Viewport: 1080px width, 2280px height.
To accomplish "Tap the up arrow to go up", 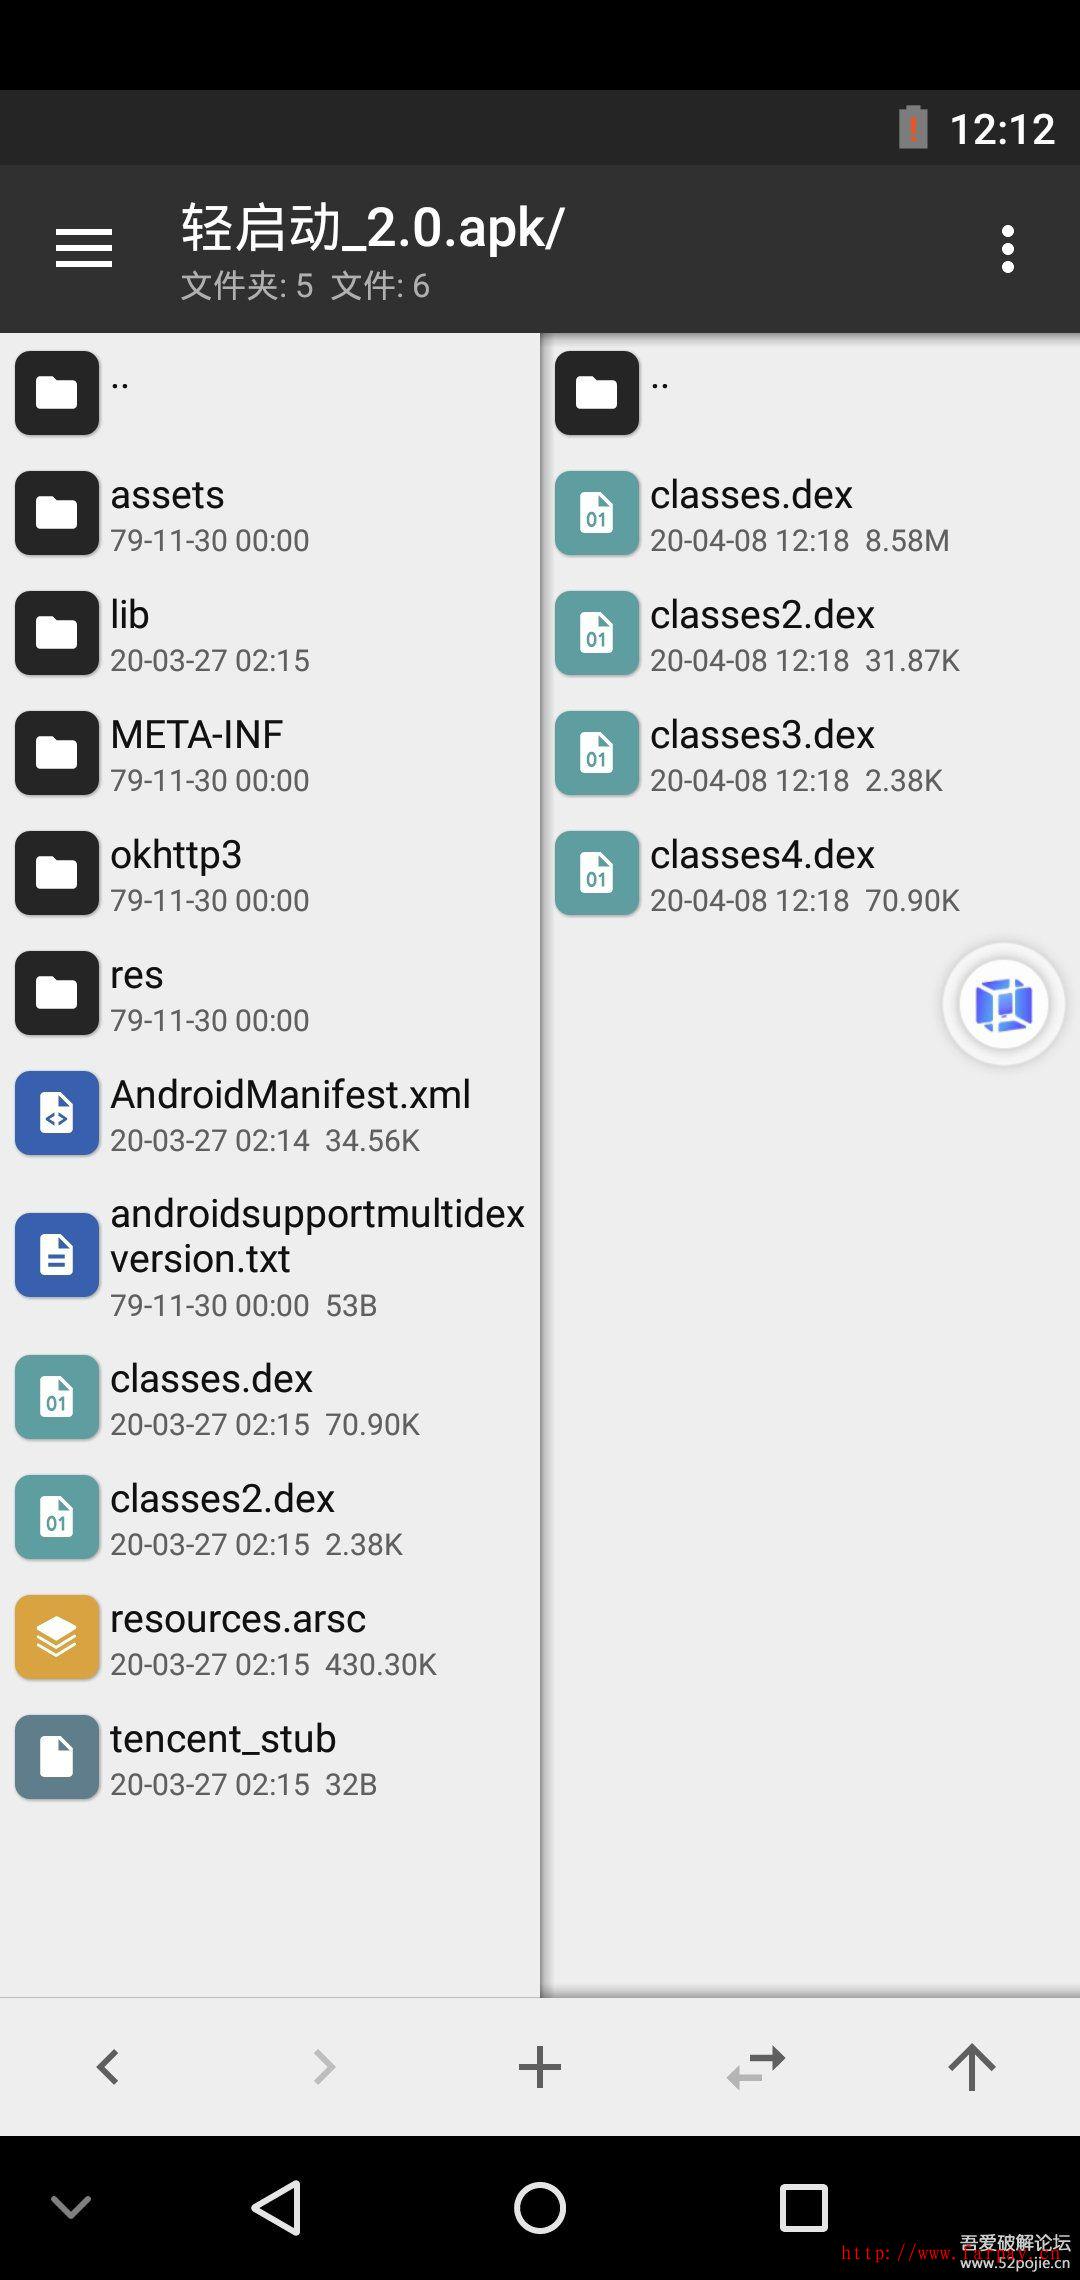I will [971, 2067].
